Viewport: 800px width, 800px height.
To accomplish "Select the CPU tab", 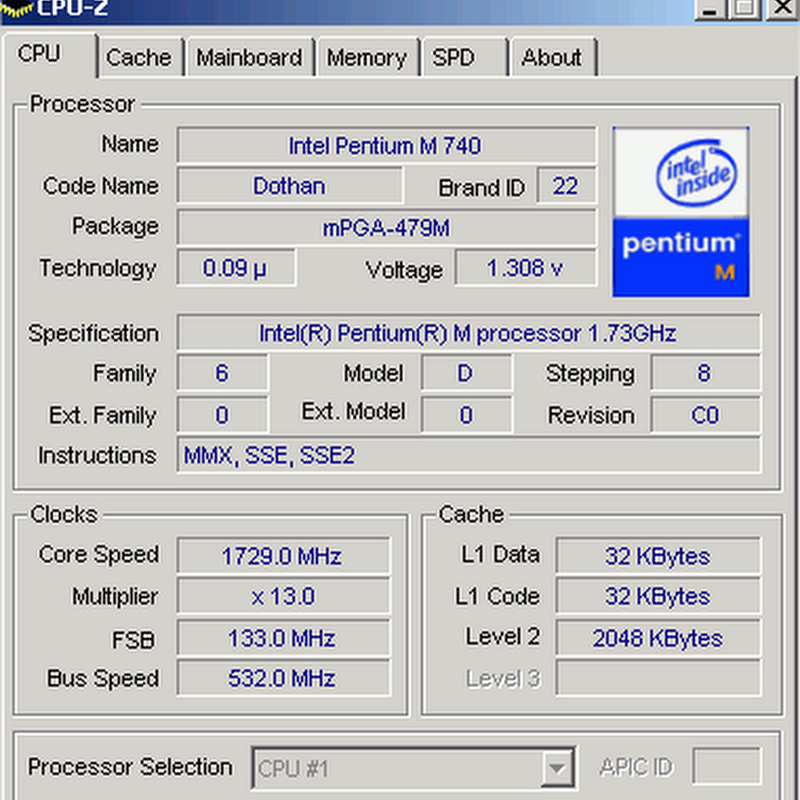I will [x=50, y=55].
